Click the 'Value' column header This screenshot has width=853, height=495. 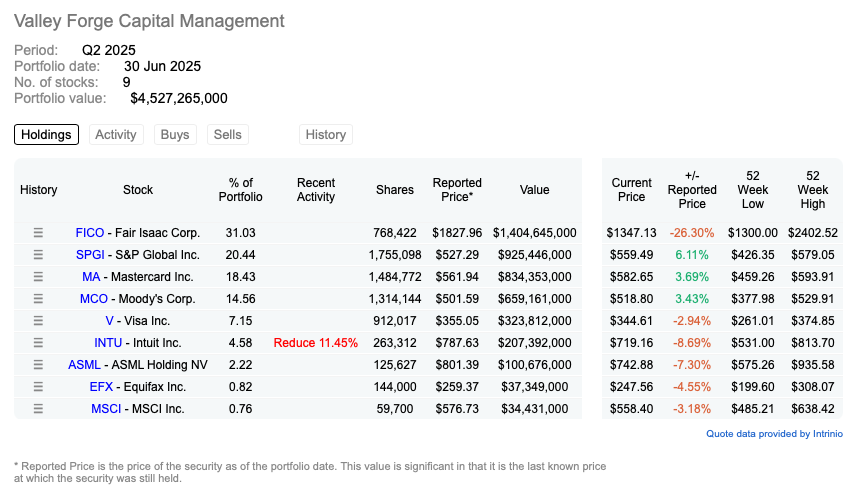coord(534,190)
